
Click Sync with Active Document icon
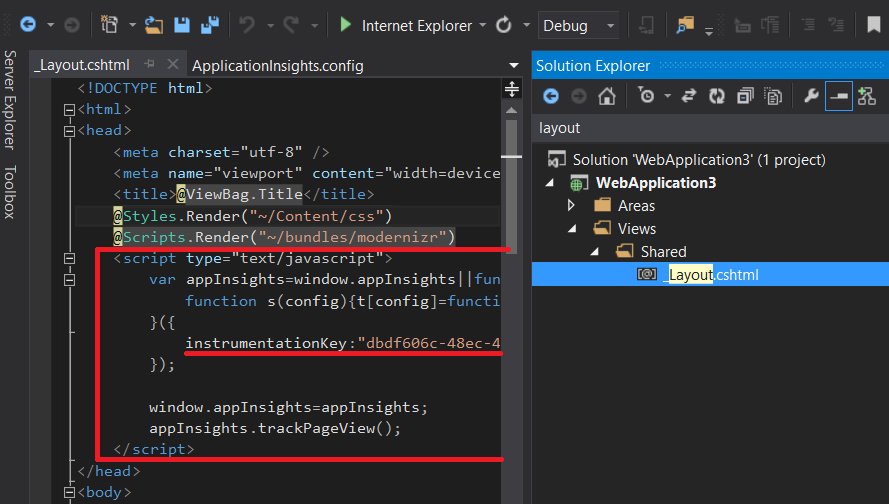689,96
